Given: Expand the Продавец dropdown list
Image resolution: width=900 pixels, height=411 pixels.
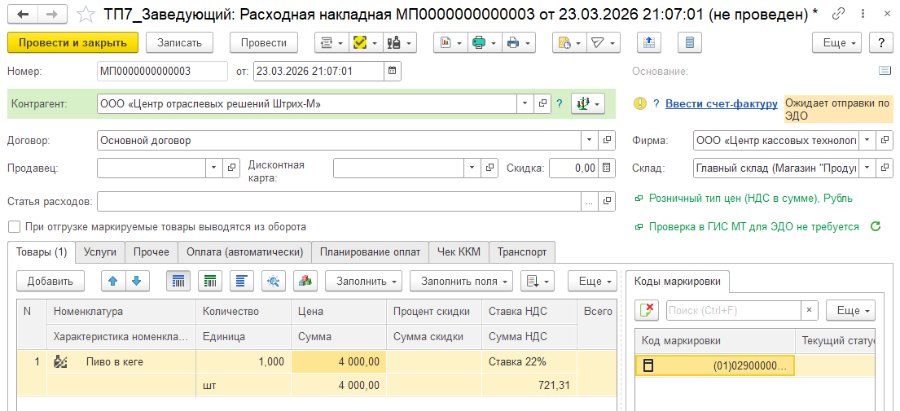Looking at the screenshot, I should coord(214,168).
